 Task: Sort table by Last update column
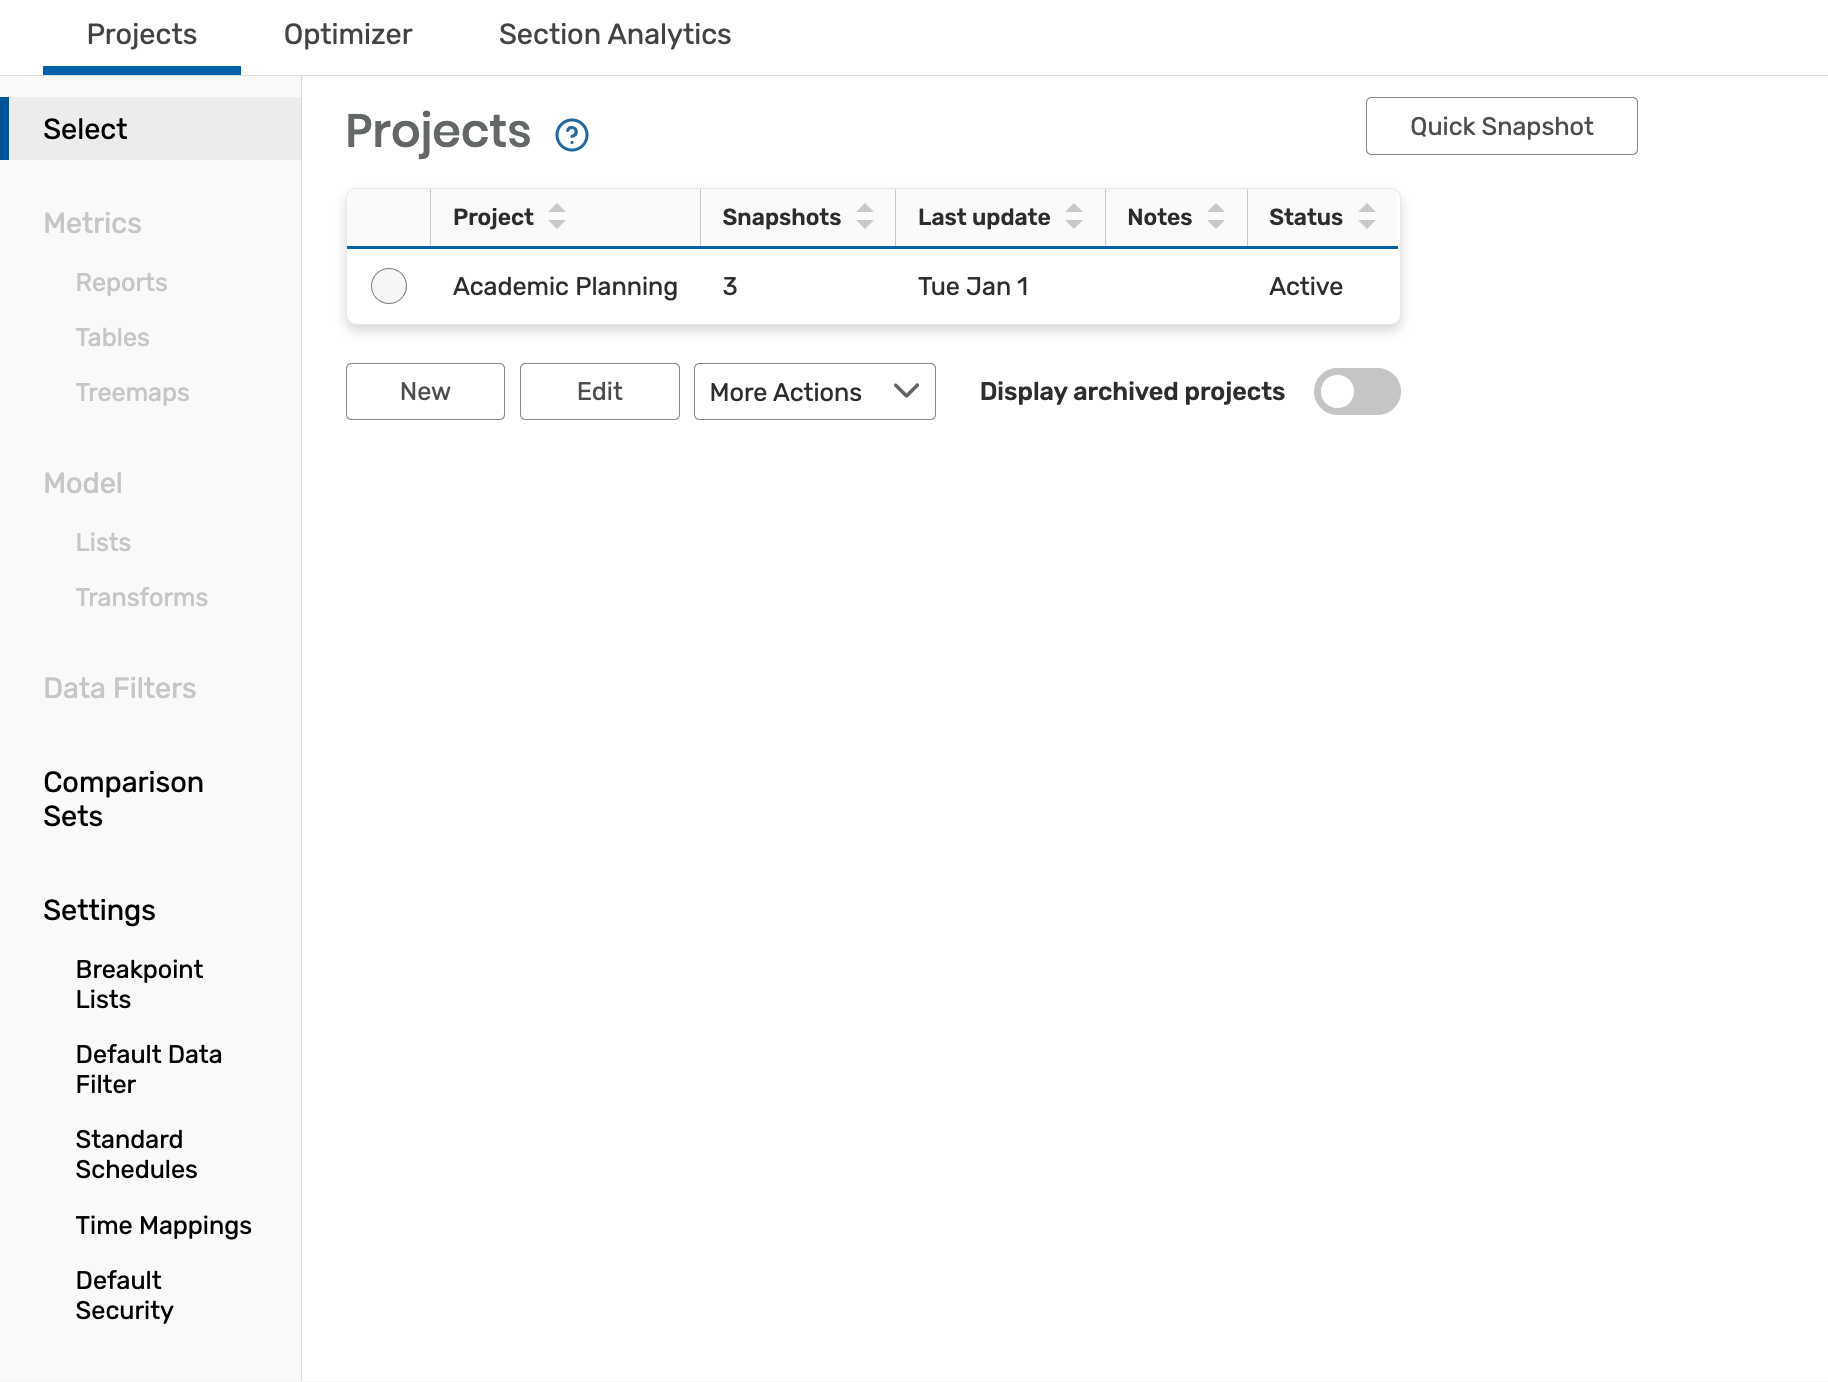[x=1074, y=216]
